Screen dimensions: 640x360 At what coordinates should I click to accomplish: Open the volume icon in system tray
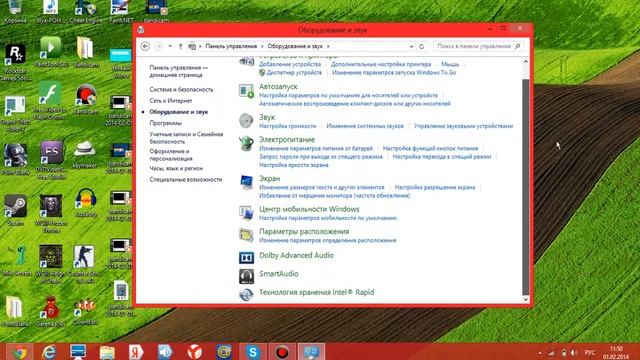[574, 353]
